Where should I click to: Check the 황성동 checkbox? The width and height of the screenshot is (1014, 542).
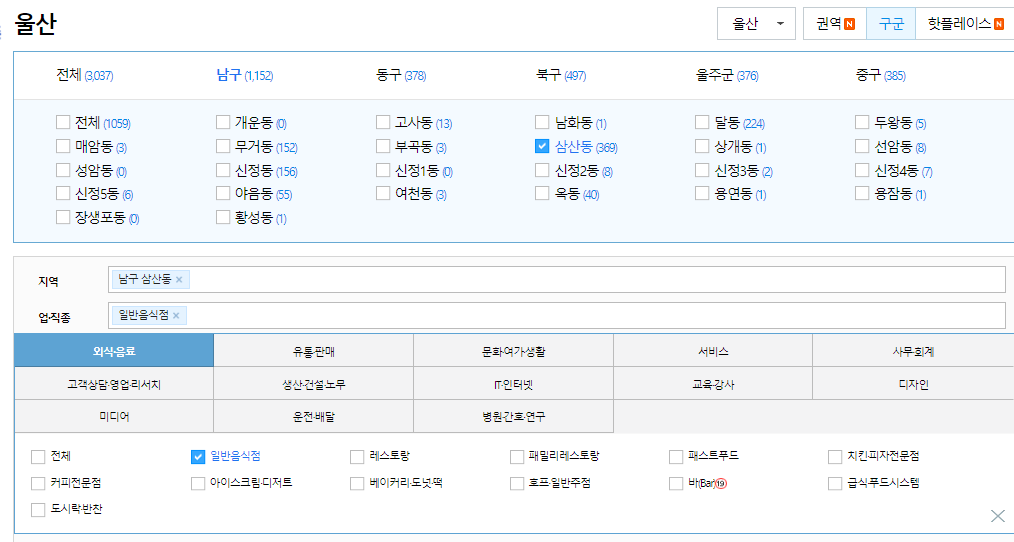[x=223, y=217]
